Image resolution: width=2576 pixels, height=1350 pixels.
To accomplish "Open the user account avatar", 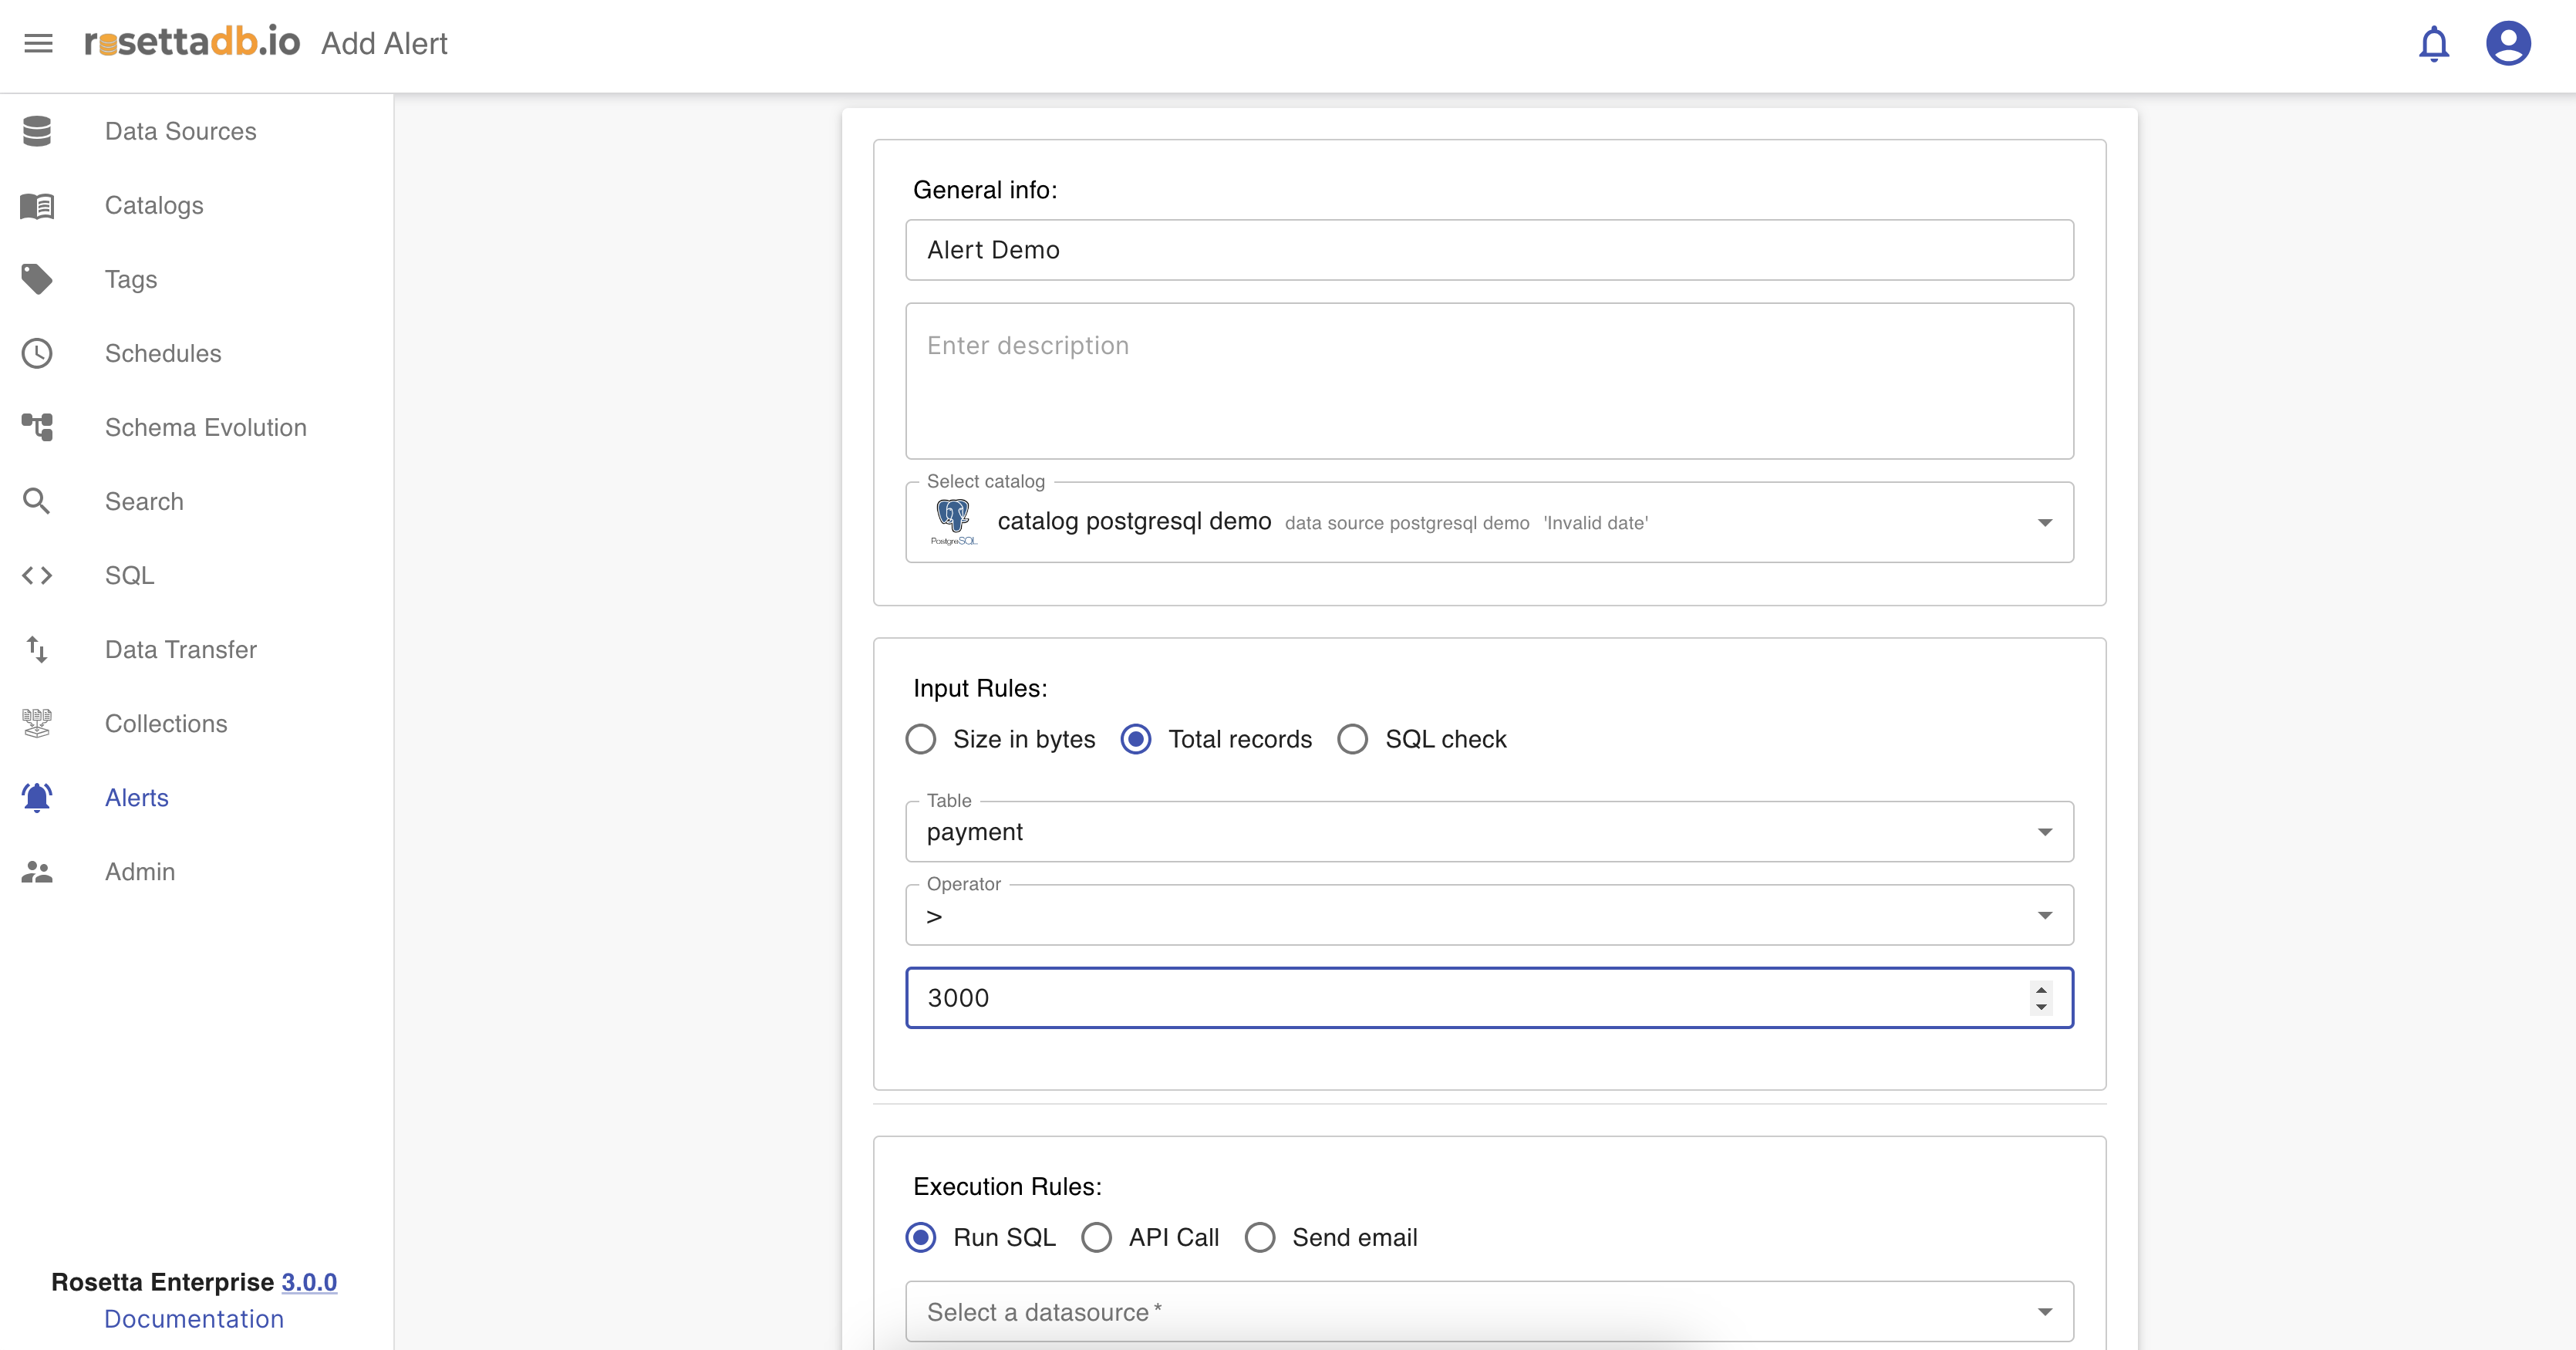I will coord(2507,44).
